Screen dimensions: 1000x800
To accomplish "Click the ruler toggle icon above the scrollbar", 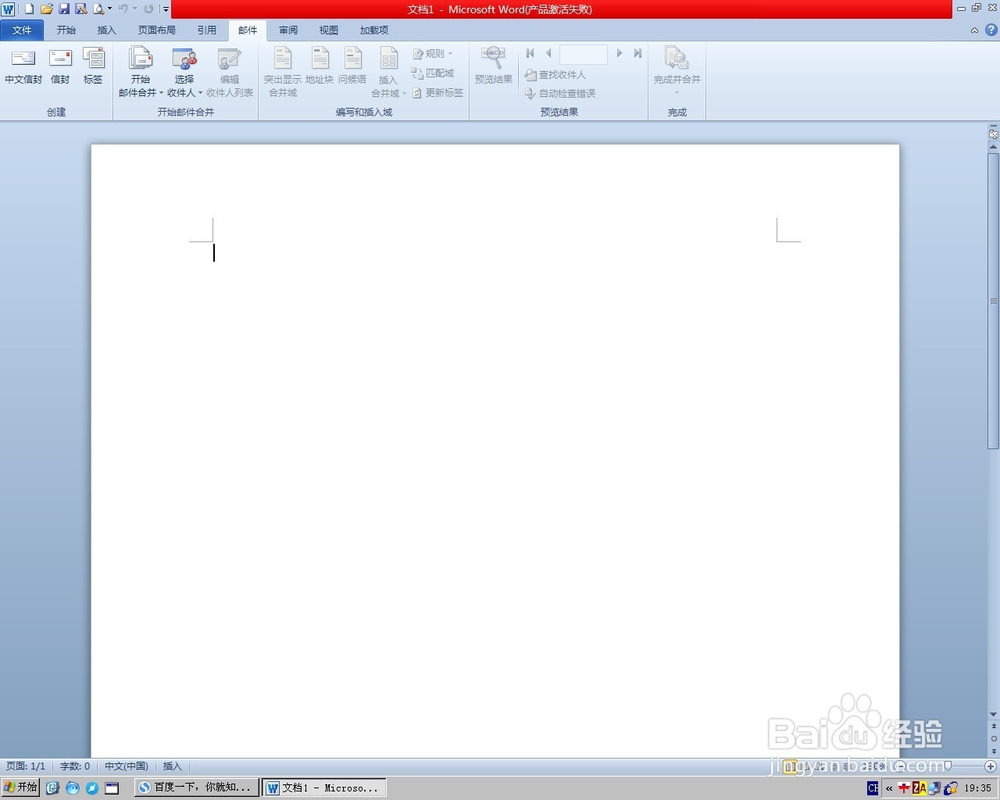I will coord(993,134).
